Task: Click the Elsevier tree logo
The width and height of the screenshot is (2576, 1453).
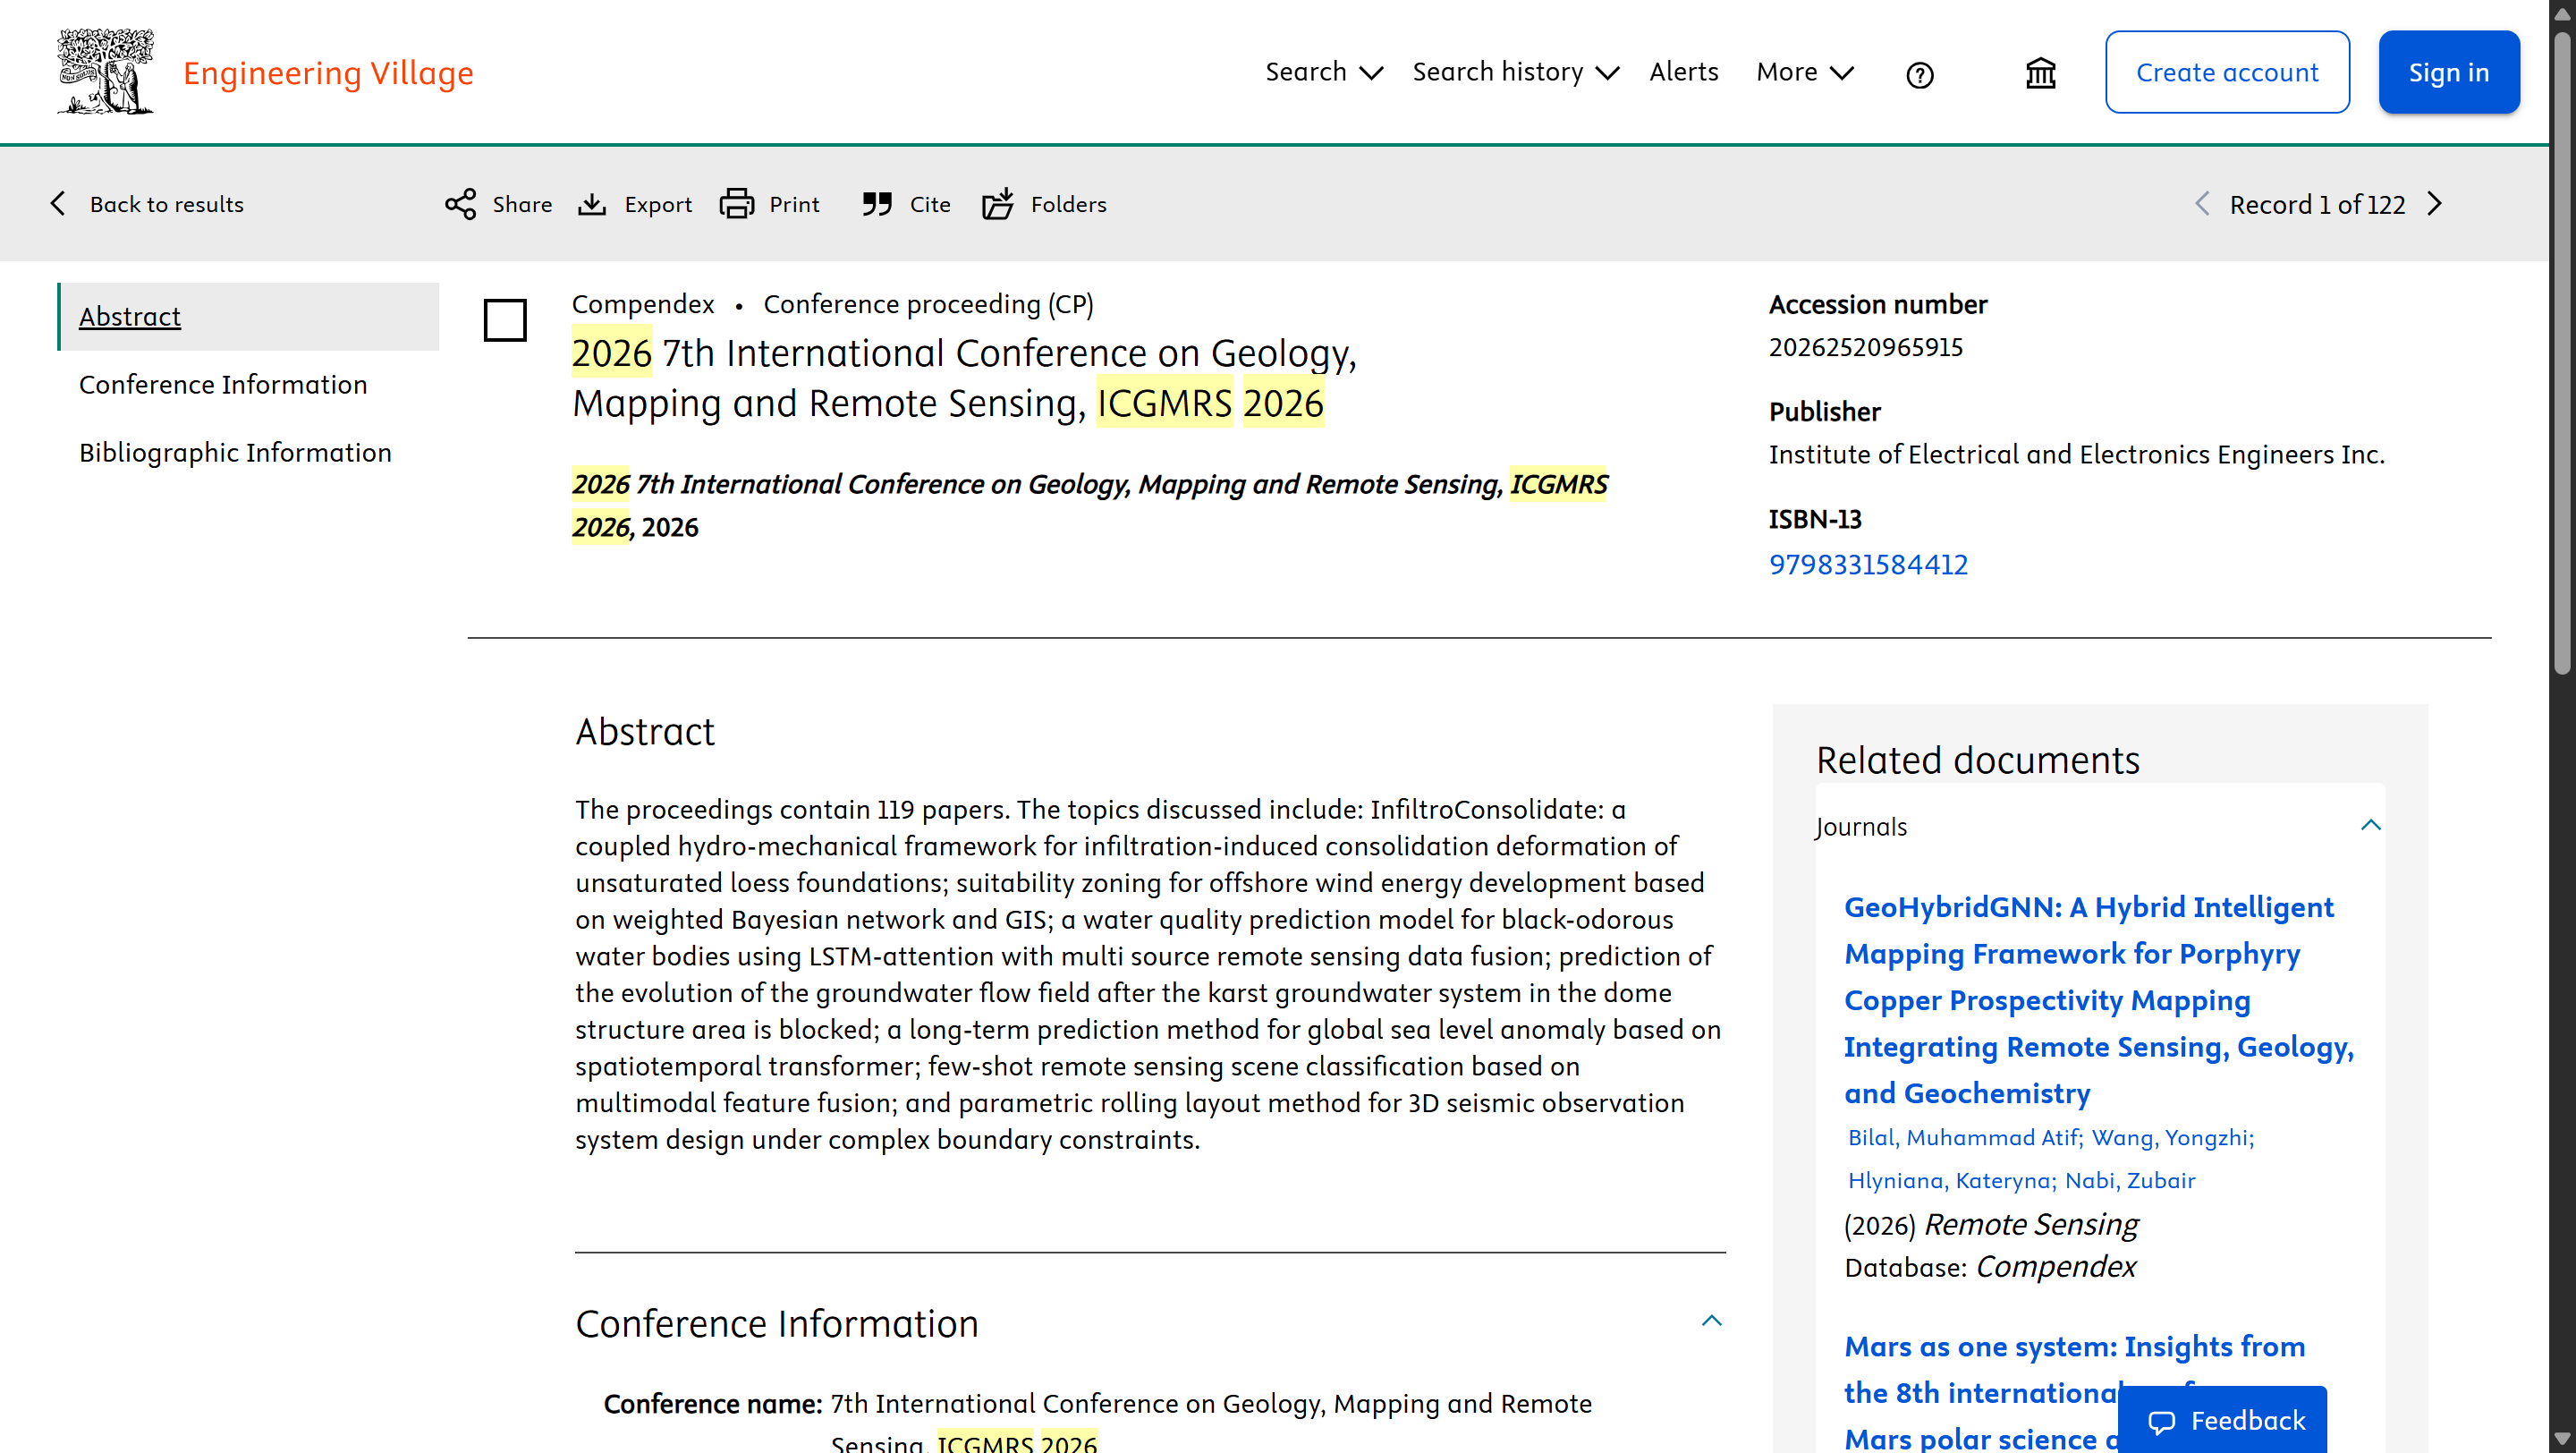Action: (x=105, y=71)
